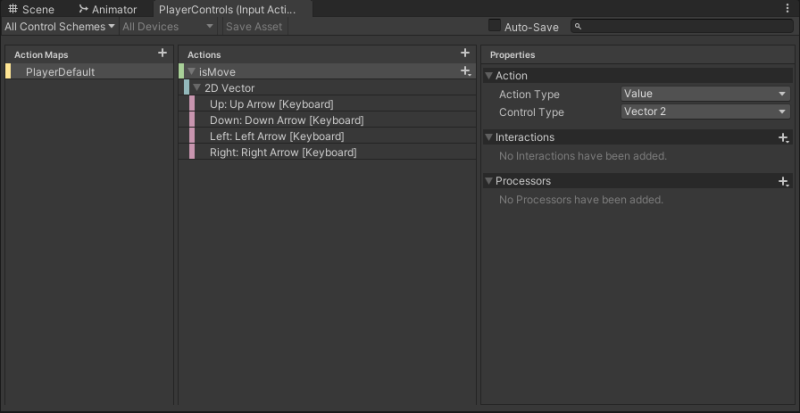The width and height of the screenshot is (800, 413).
Task: Click the Scene tab grid icon
Action: click(13, 9)
